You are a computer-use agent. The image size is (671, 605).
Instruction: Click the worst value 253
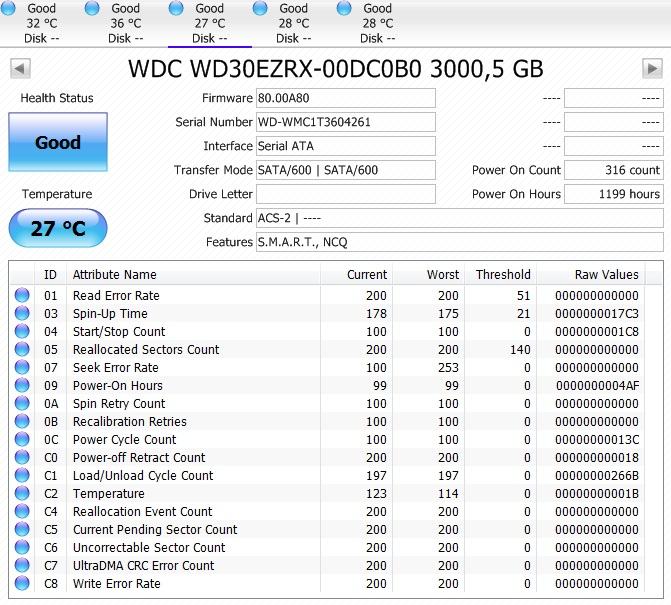click(448, 368)
